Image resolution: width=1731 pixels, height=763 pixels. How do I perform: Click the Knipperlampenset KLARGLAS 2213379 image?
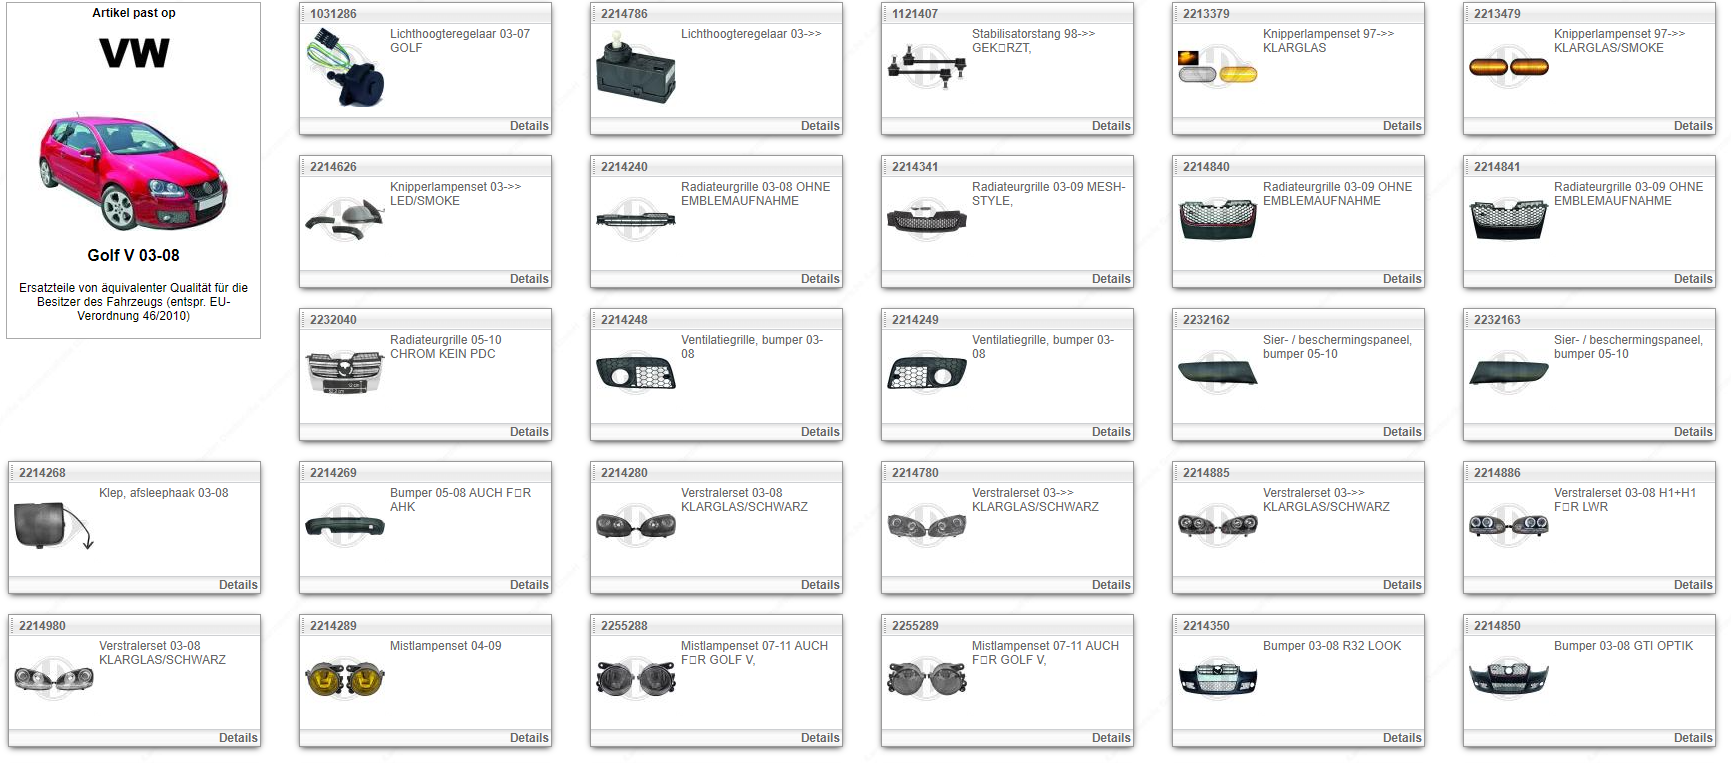[1217, 68]
